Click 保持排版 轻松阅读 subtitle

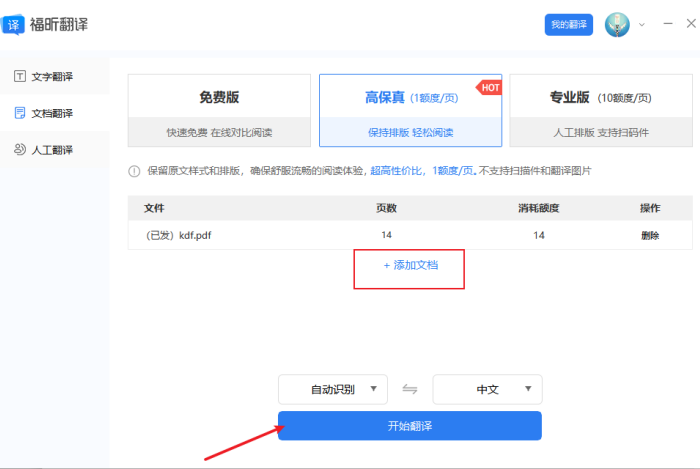[410, 133]
